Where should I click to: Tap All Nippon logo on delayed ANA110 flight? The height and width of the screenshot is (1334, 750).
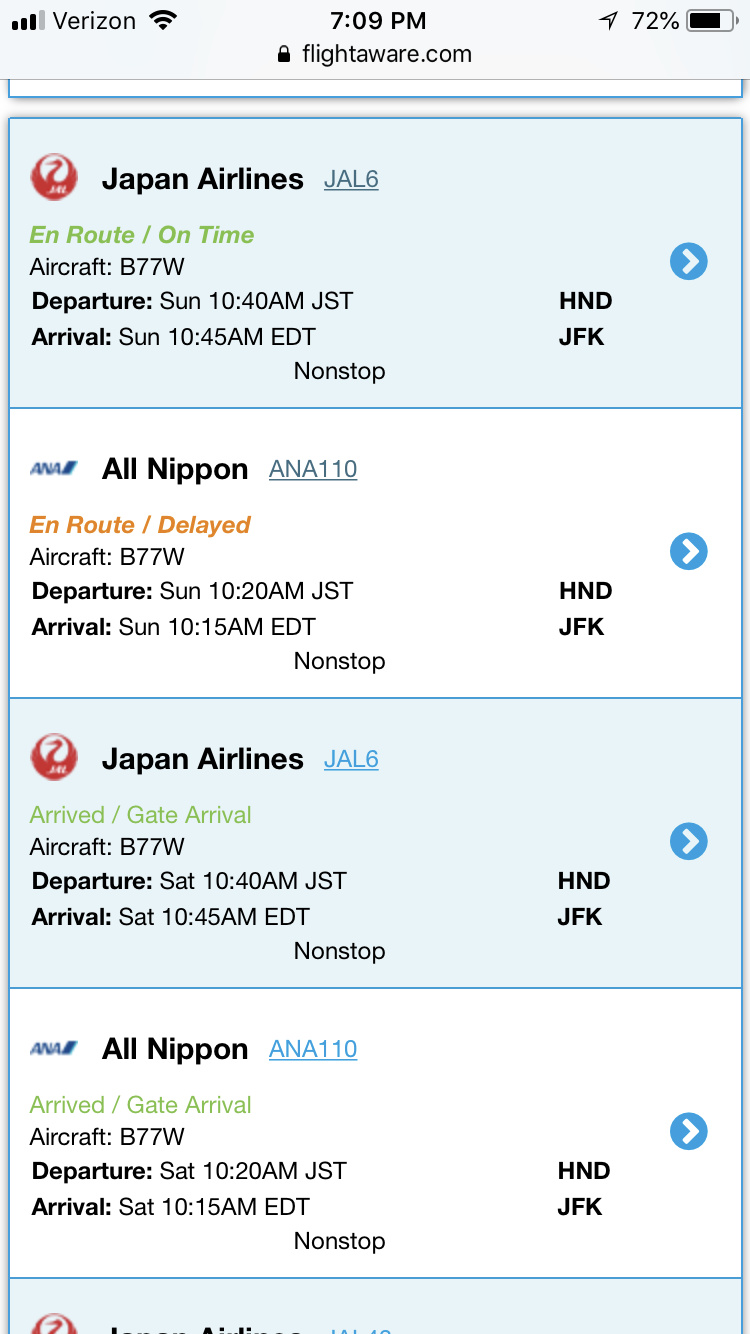54,468
